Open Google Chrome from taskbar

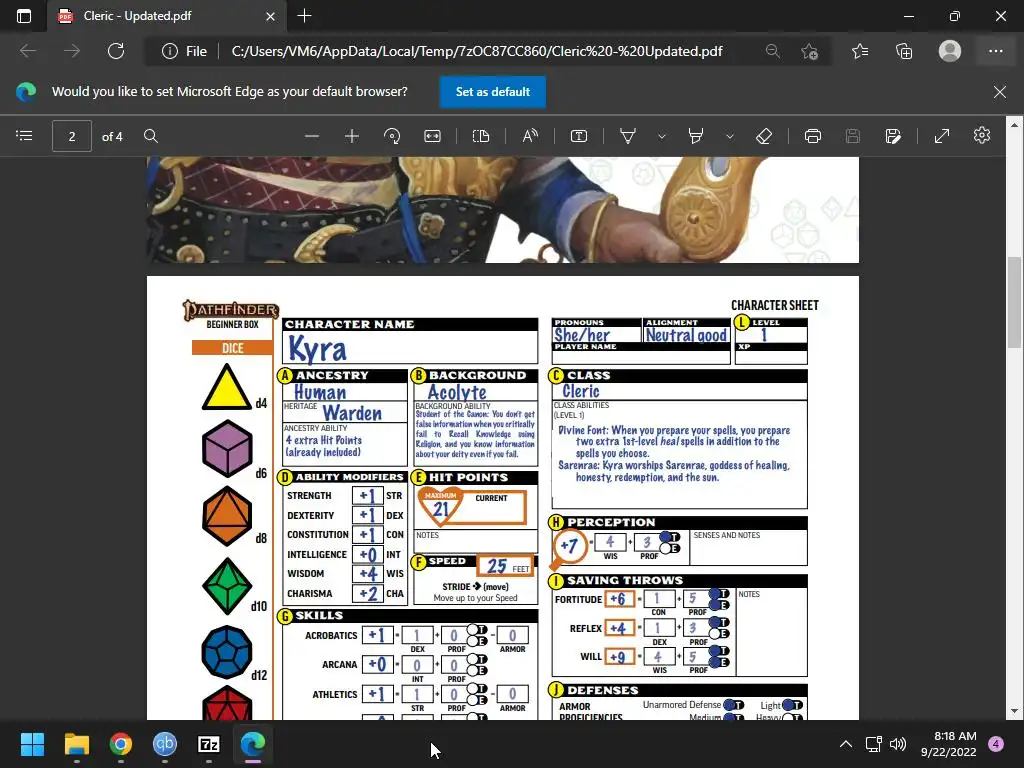tap(121, 744)
